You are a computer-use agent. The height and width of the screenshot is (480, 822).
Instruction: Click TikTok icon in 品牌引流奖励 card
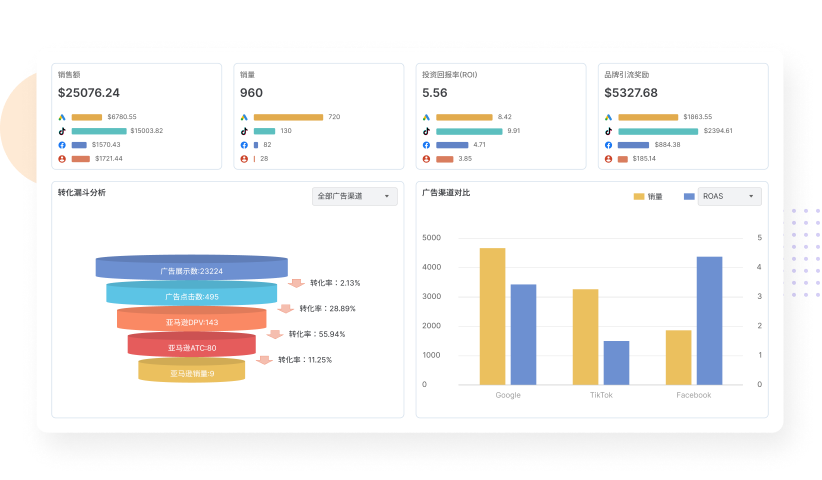pyautogui.click(x=608, y=131)
